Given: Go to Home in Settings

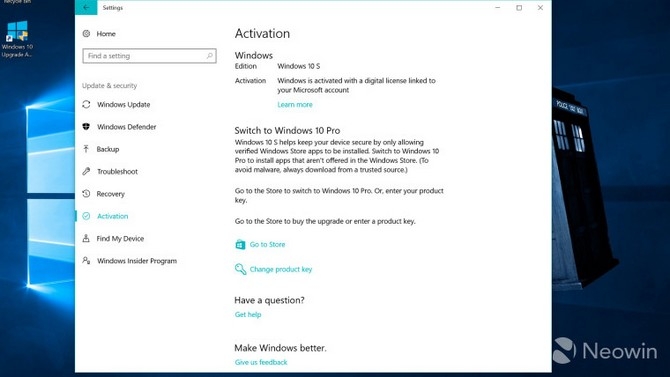Looking at the screenshot, I should coord(106,33).
